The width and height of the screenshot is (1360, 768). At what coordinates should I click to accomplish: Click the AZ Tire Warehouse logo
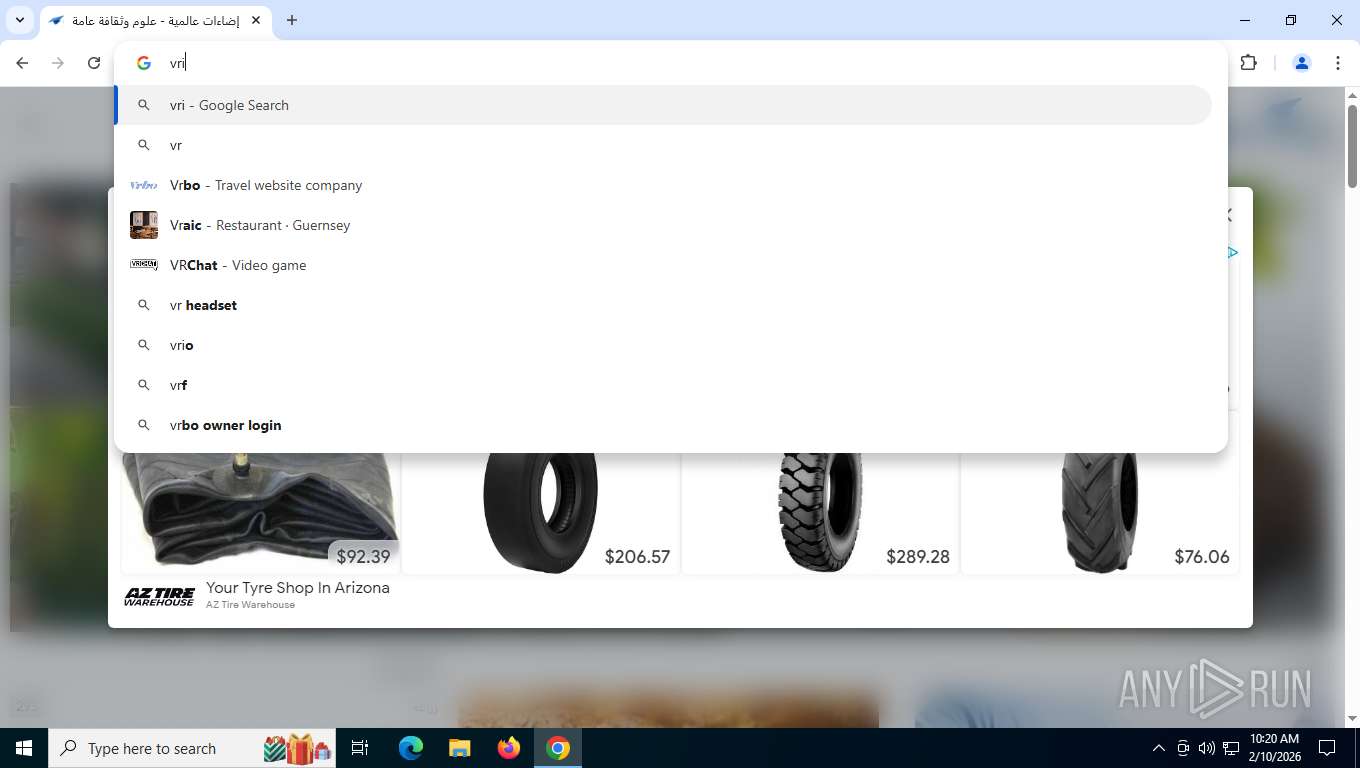(159, 597)
